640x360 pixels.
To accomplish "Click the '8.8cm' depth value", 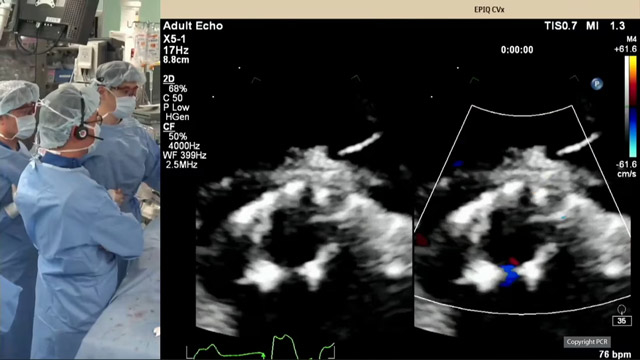I will coord(176,60).
